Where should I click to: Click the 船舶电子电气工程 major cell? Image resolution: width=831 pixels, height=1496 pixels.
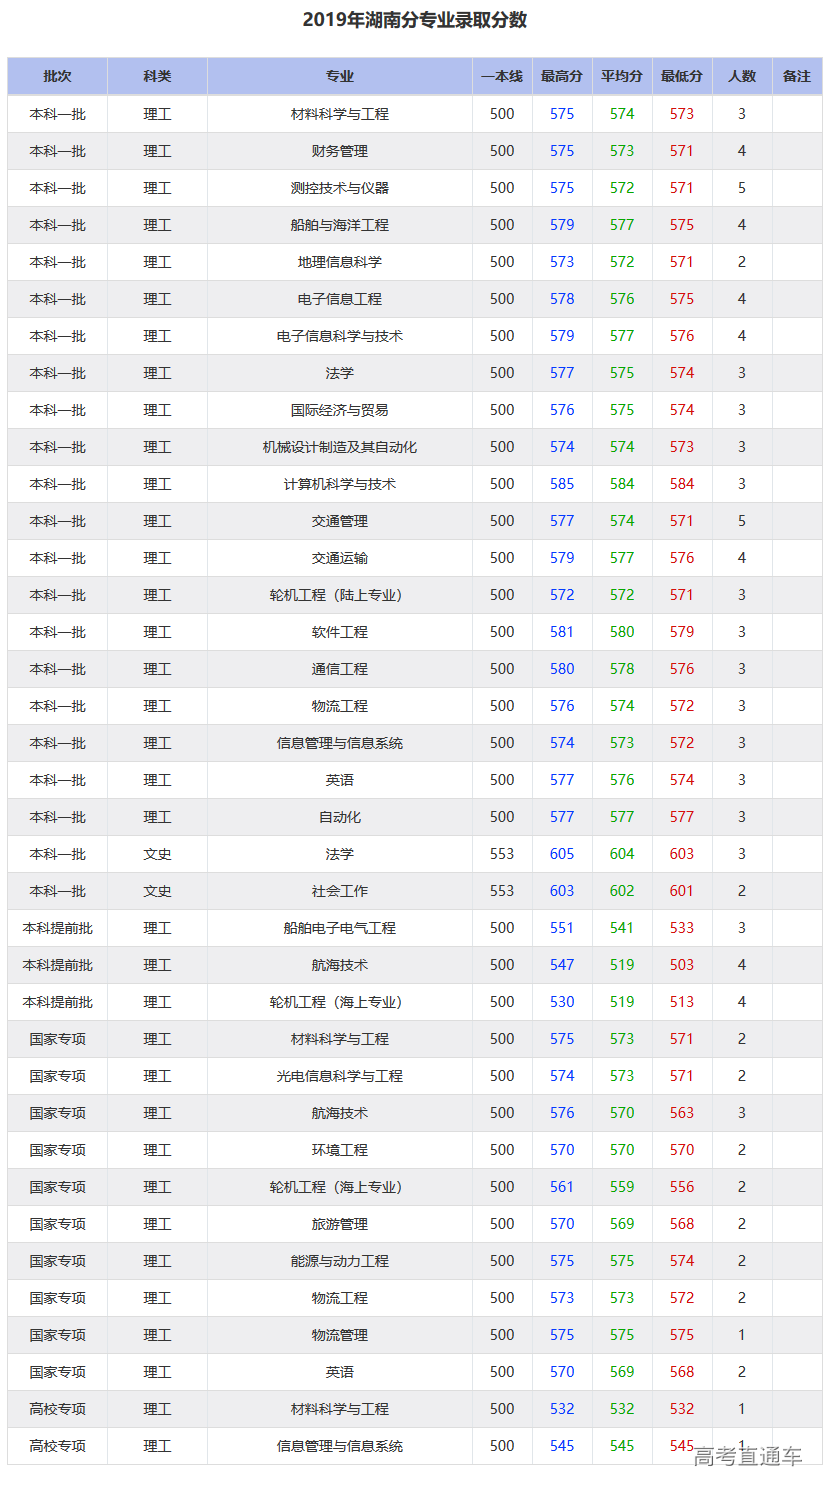coord(339,928)
